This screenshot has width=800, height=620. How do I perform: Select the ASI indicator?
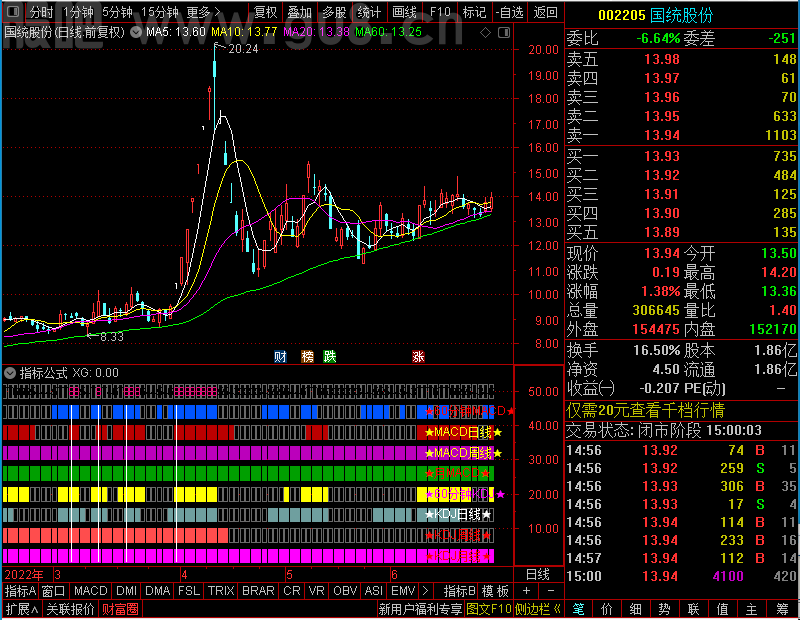click(373, 591)
